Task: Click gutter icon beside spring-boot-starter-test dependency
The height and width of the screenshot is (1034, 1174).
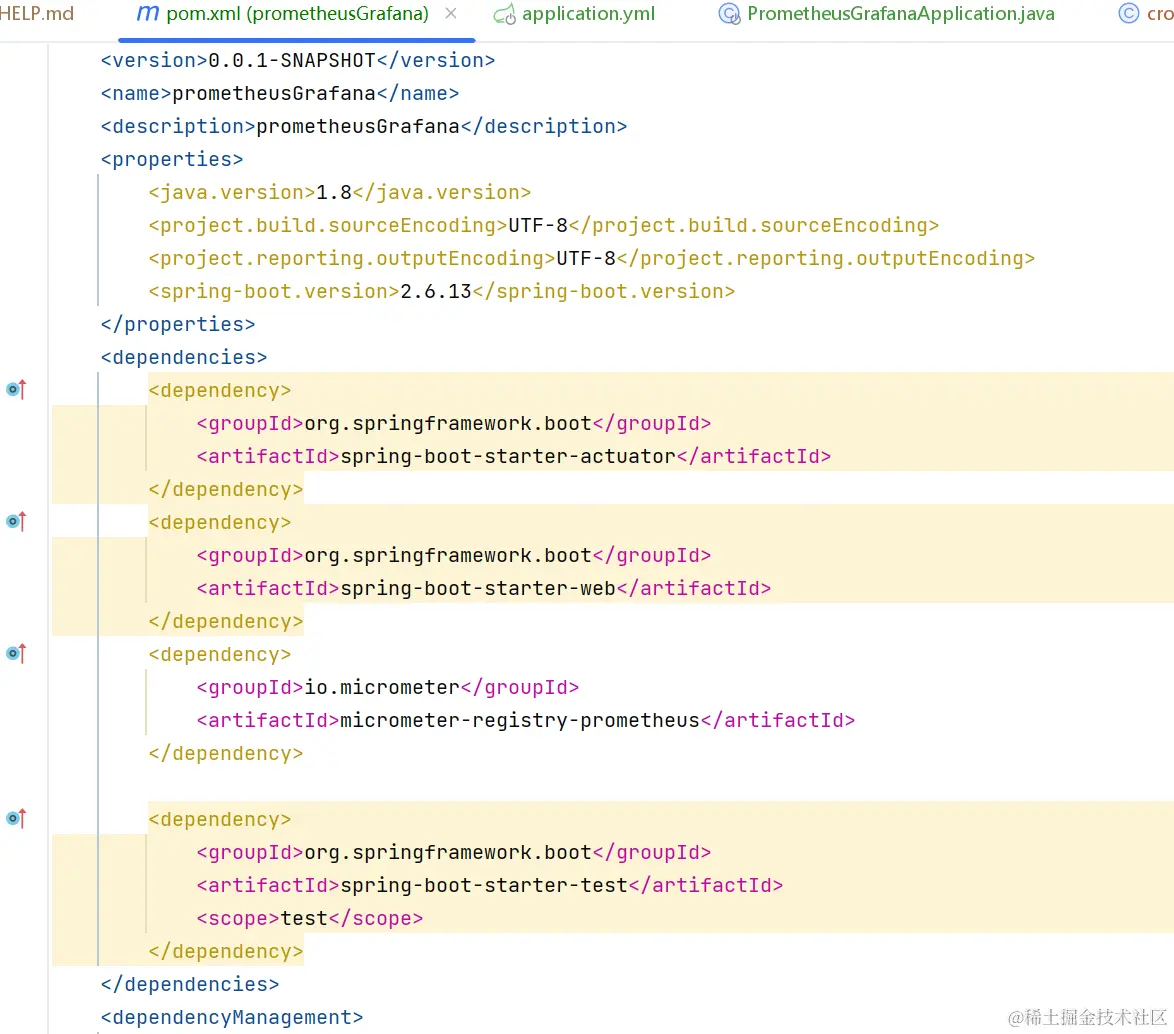Action: coord(16,818)
